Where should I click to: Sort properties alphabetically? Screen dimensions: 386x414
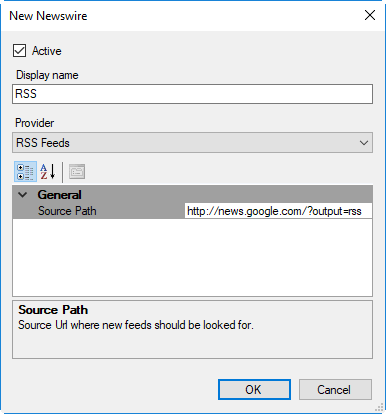click(x=48, y=172)
